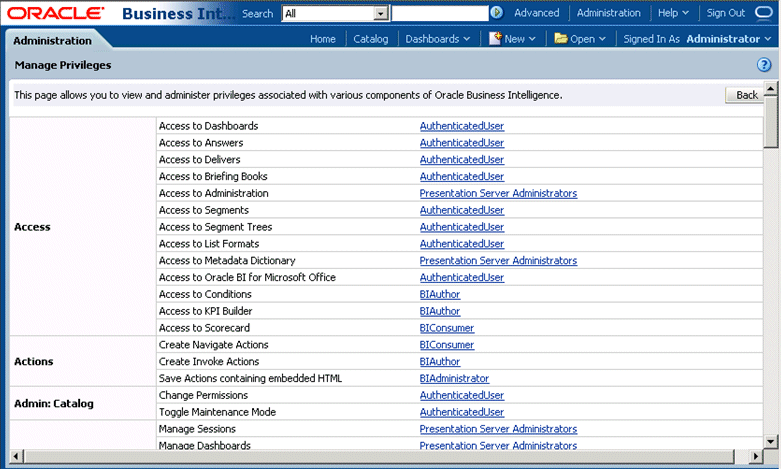Image resolution: width=781 pixels, height=469 pixels.
Task: Select the Manage Sessions text
Action: pyautogui.click(x=197, y=429)
